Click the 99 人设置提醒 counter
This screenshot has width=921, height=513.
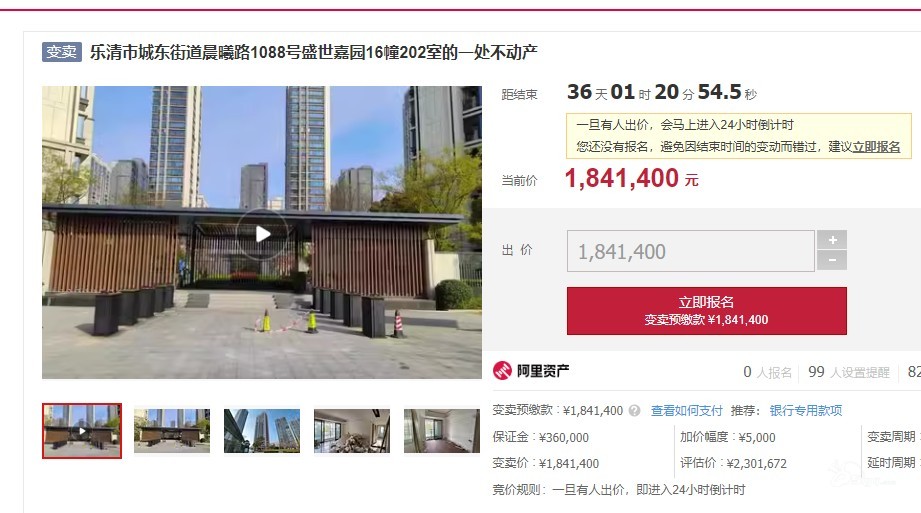[849, 372]
